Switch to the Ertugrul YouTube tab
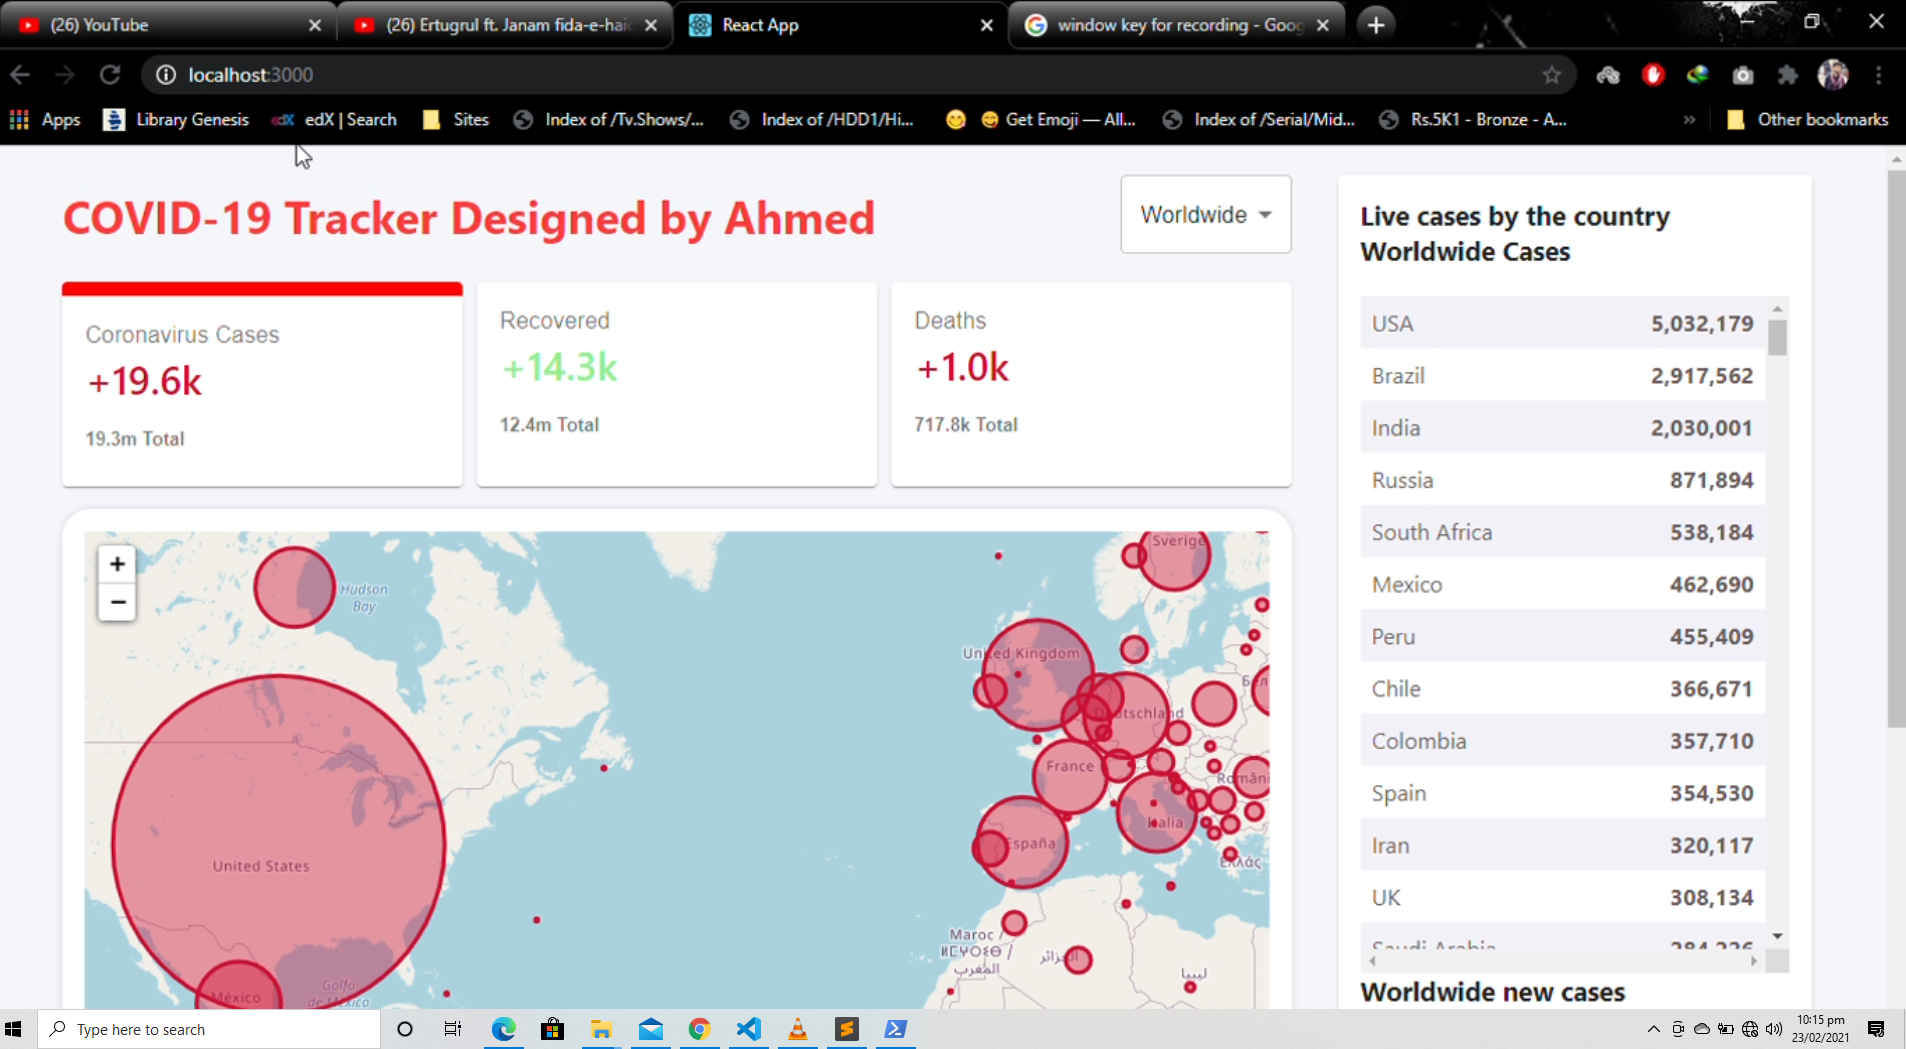 point(505,25)
